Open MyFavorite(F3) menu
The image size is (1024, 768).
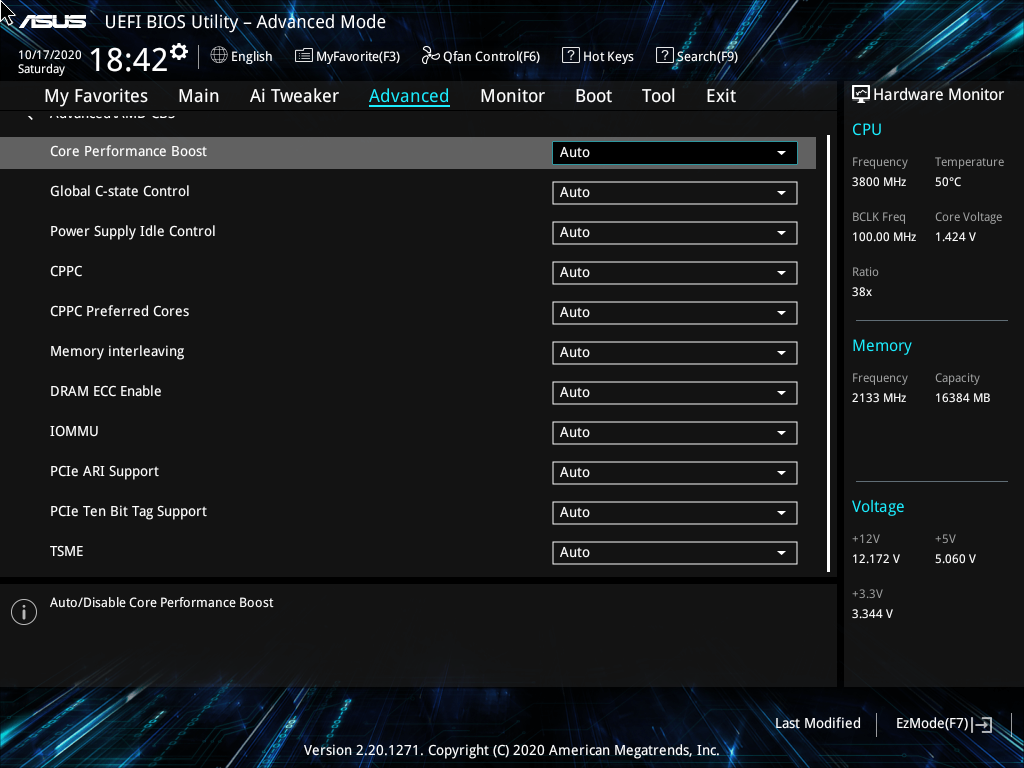[347, 56]
